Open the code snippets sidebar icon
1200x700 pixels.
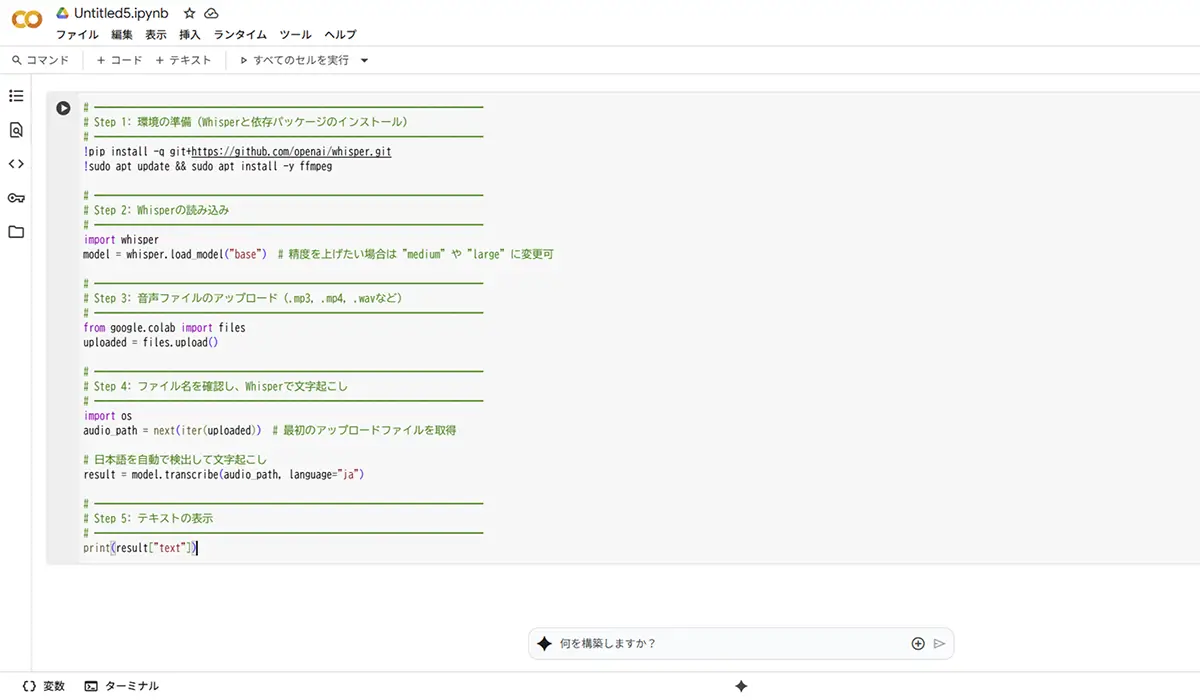click(x=16, y=164)
